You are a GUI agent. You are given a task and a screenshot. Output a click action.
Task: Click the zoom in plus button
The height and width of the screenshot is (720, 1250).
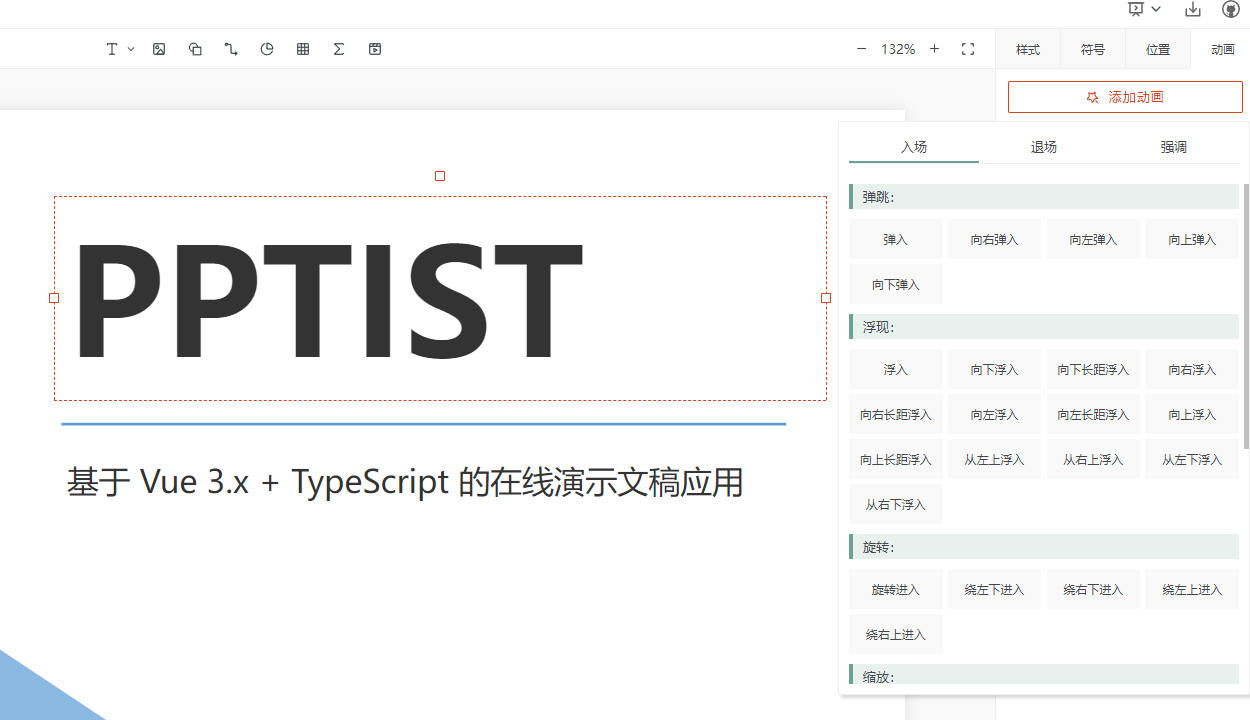(934, 49)
